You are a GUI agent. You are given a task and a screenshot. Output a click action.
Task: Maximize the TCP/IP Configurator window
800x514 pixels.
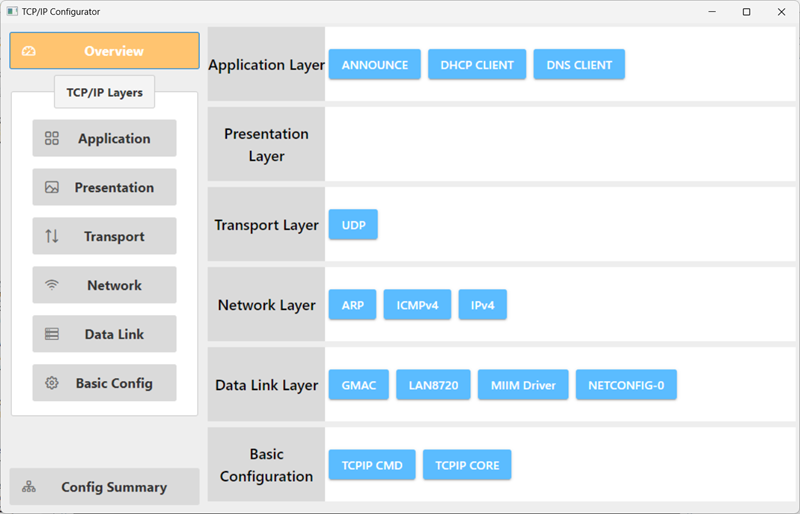[746, 12]
